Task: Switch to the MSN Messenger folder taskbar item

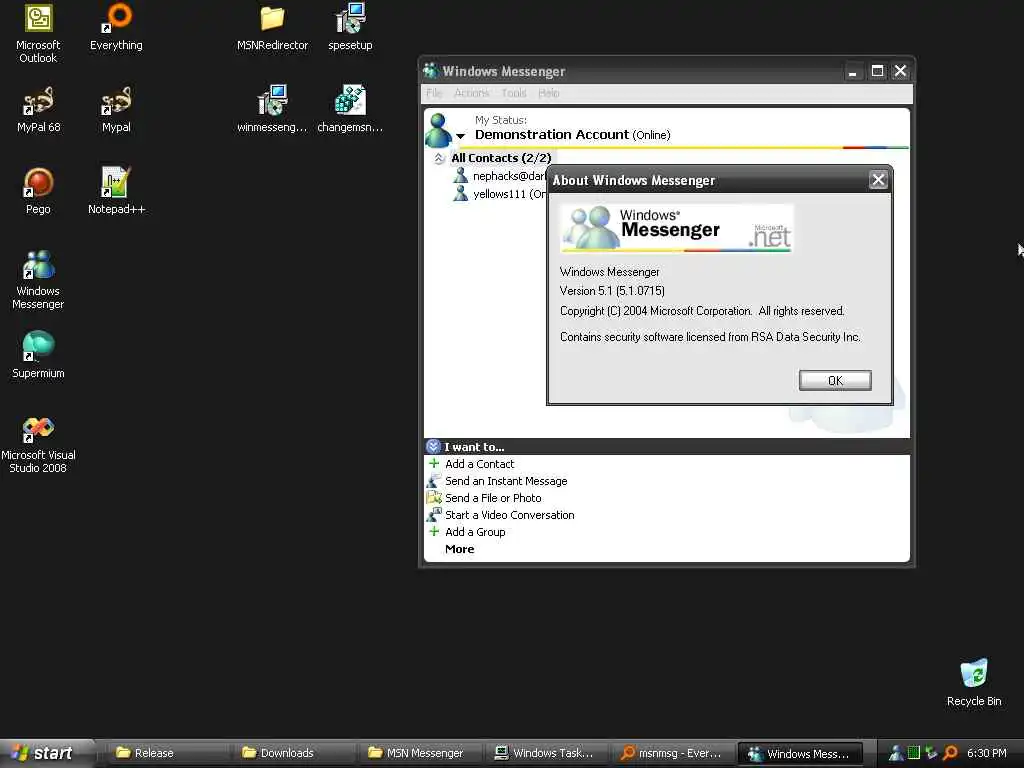Action: (421, 753)
